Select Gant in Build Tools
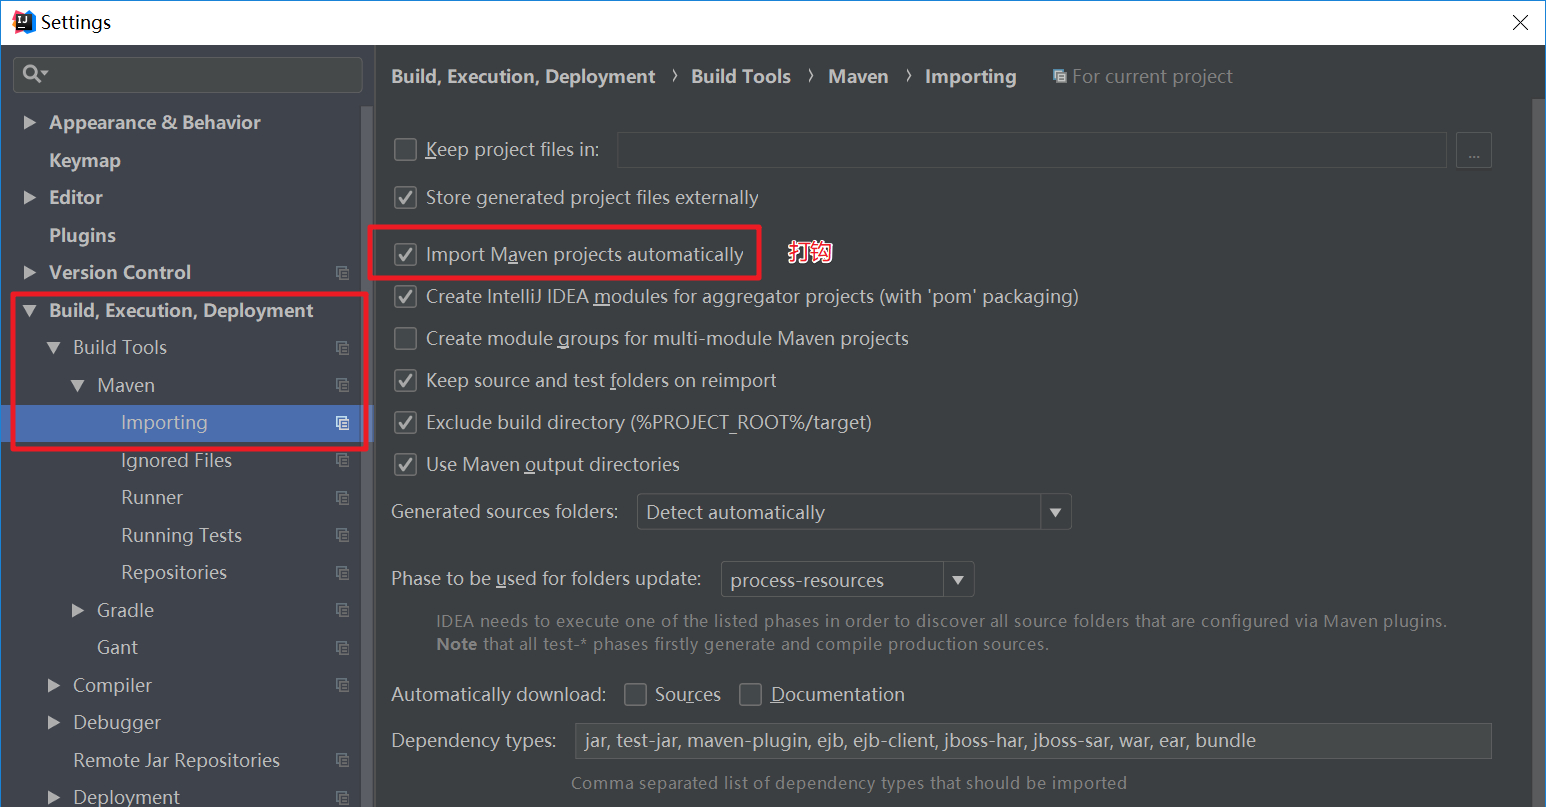 [x=117, y=648]
